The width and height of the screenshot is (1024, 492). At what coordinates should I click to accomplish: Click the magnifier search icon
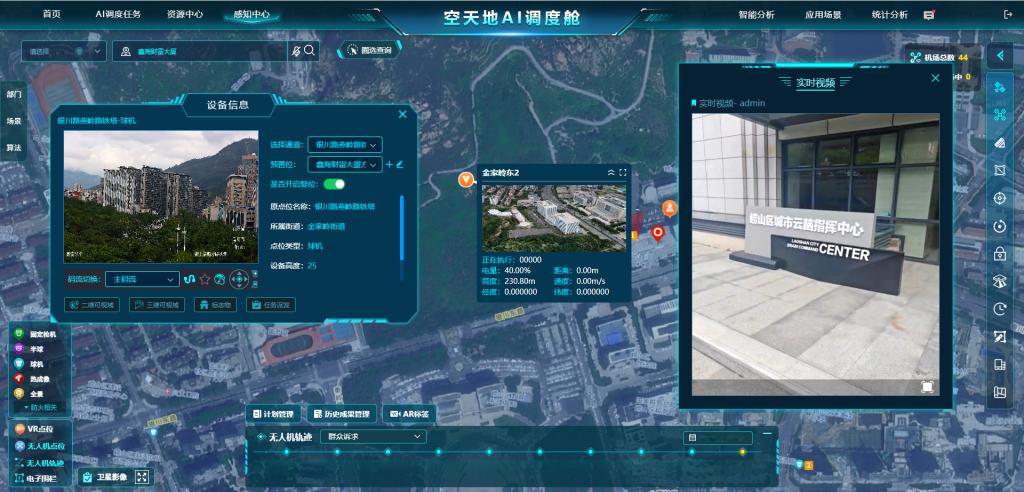point(310,50)
